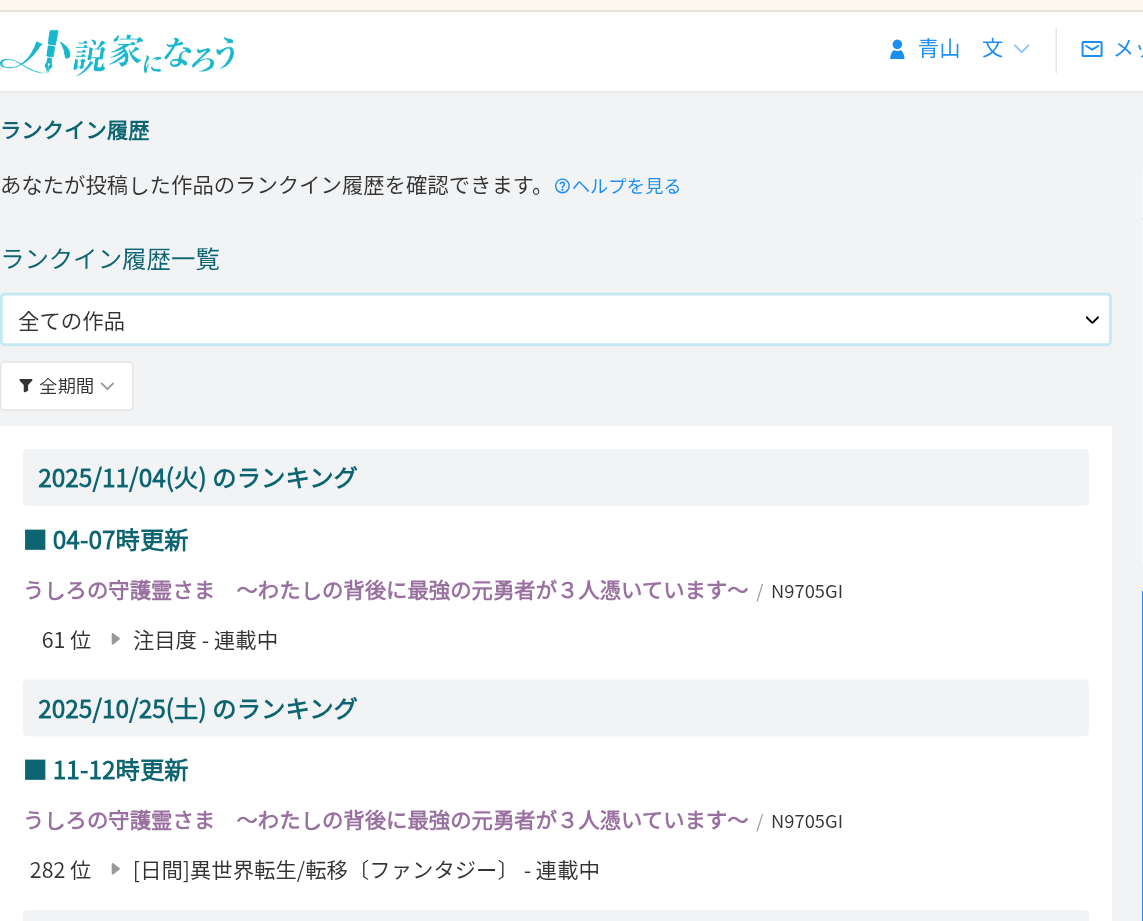Open novel title link under 2025/10/25 ranking
1143x921 pixels.
pyautogui.click(x=385, y=821)
